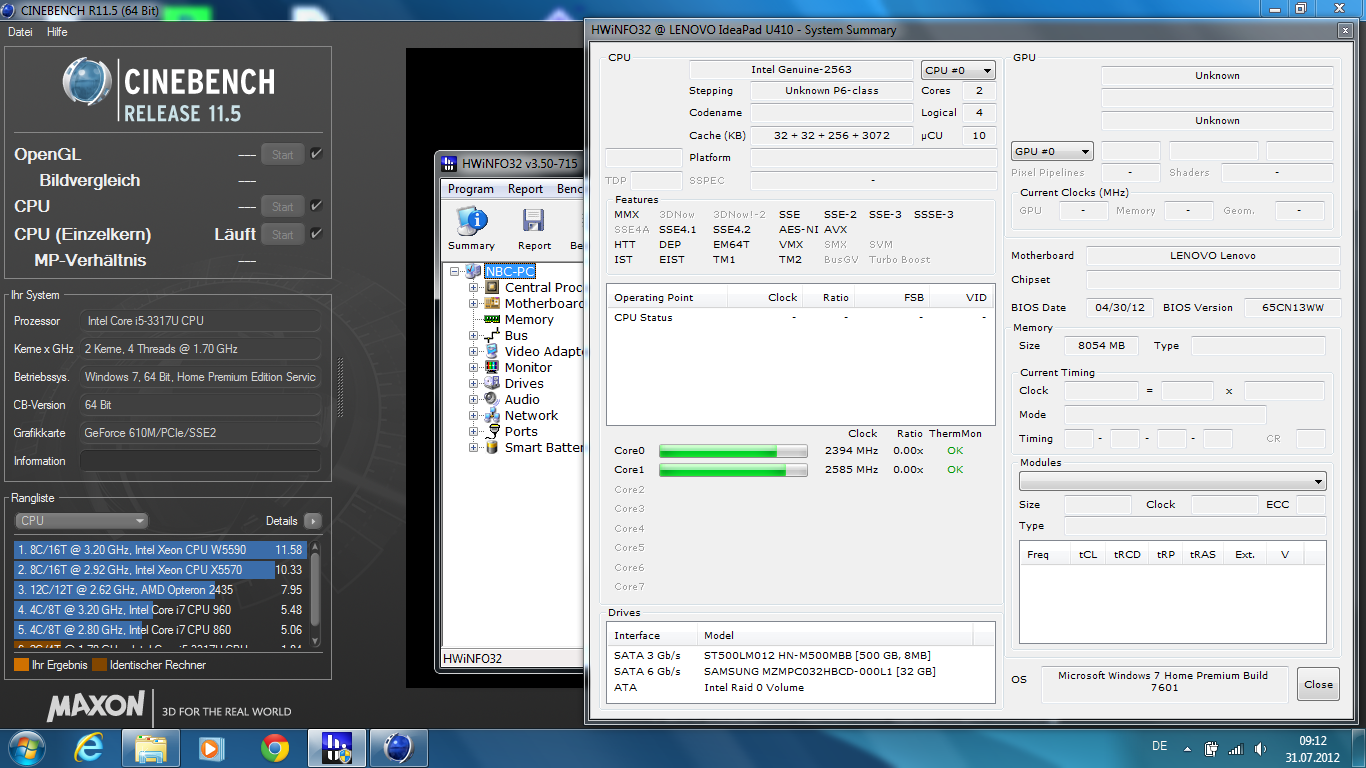Open the Hilfe menu in Cinebench
Viewport: 1366px width, 768px height.
[x=57, y=32]
